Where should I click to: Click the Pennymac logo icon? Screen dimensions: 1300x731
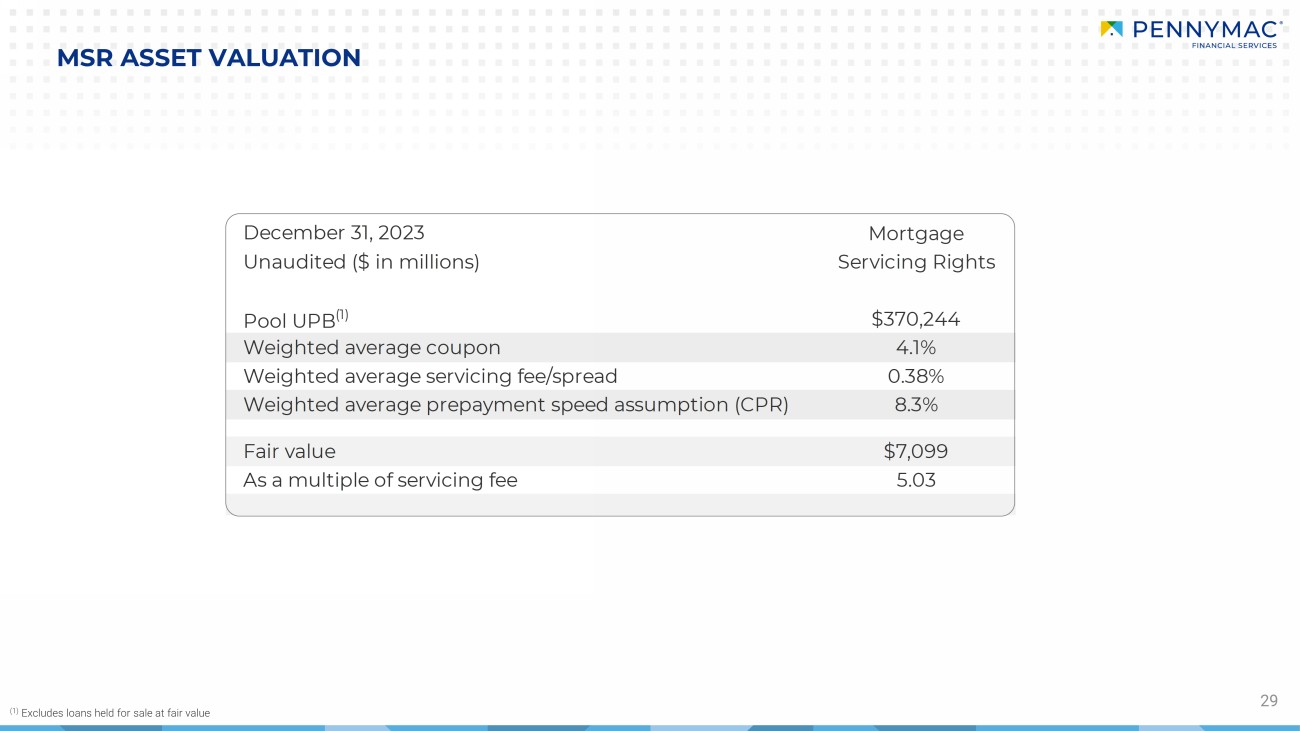click(x=1111, y=29)
